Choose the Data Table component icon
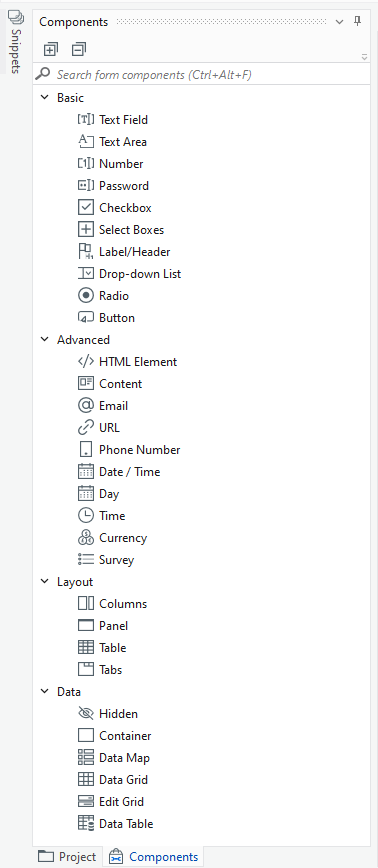The height and width of the screenshot is (868, 378). [86, 823]
